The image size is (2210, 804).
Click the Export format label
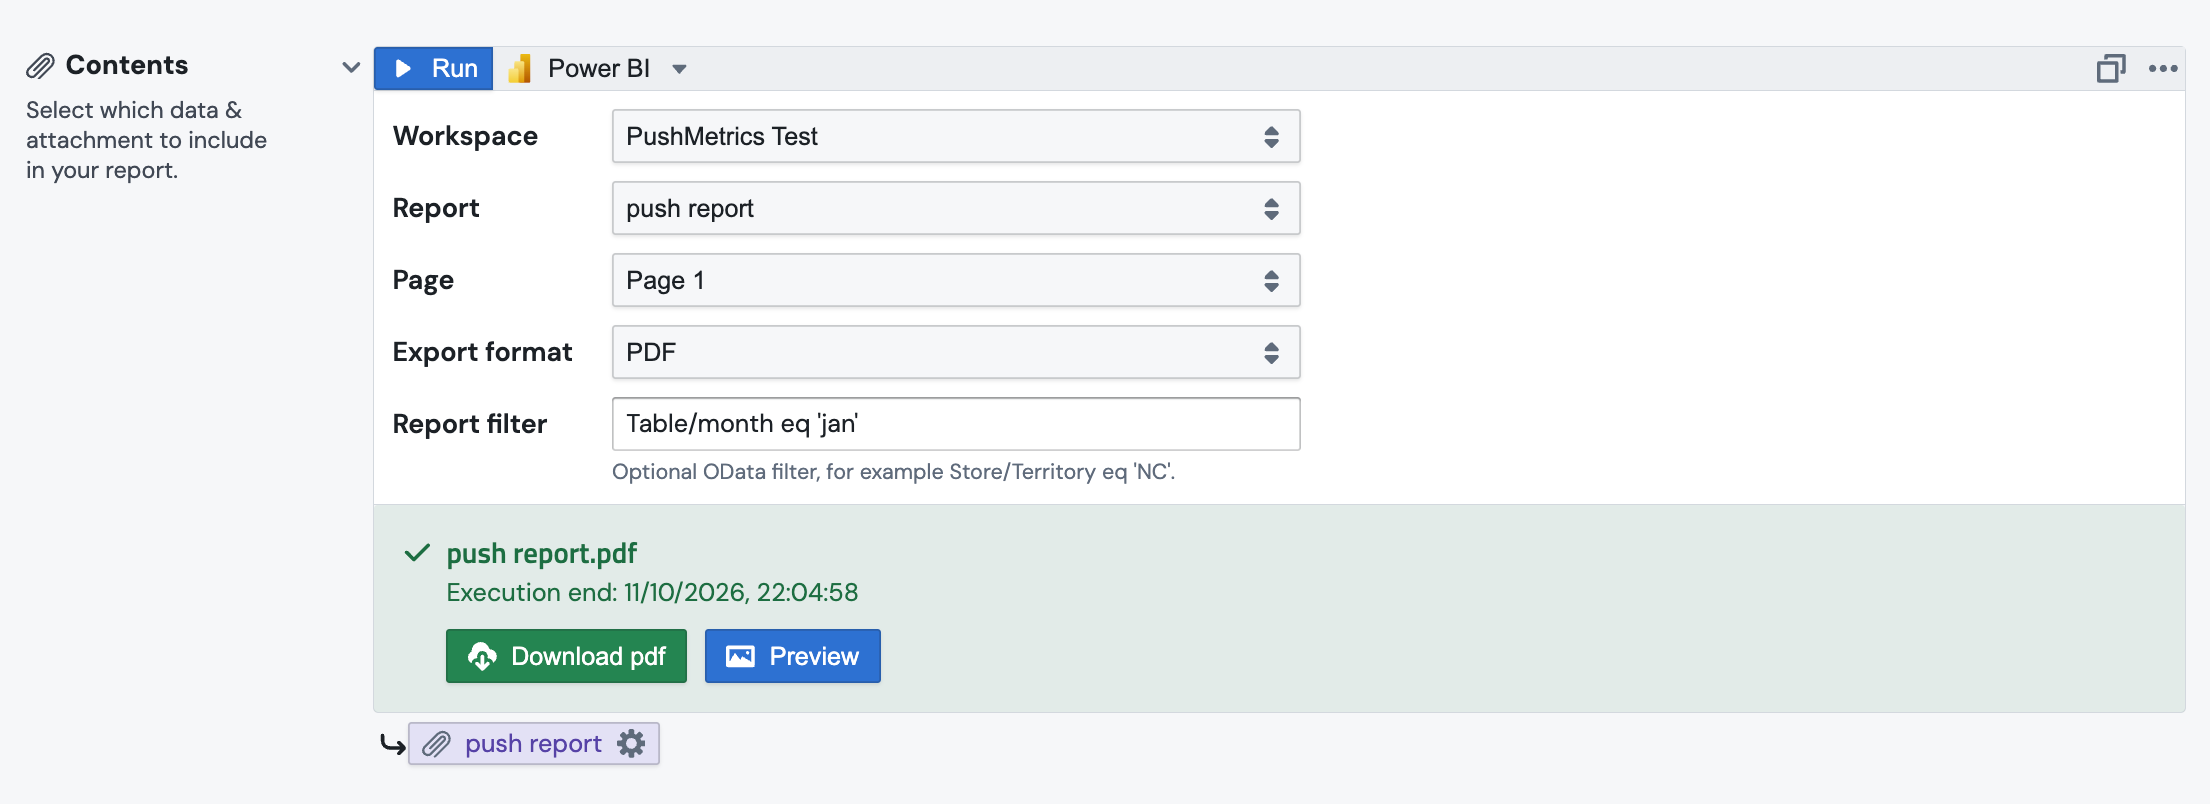coord(482,352)
